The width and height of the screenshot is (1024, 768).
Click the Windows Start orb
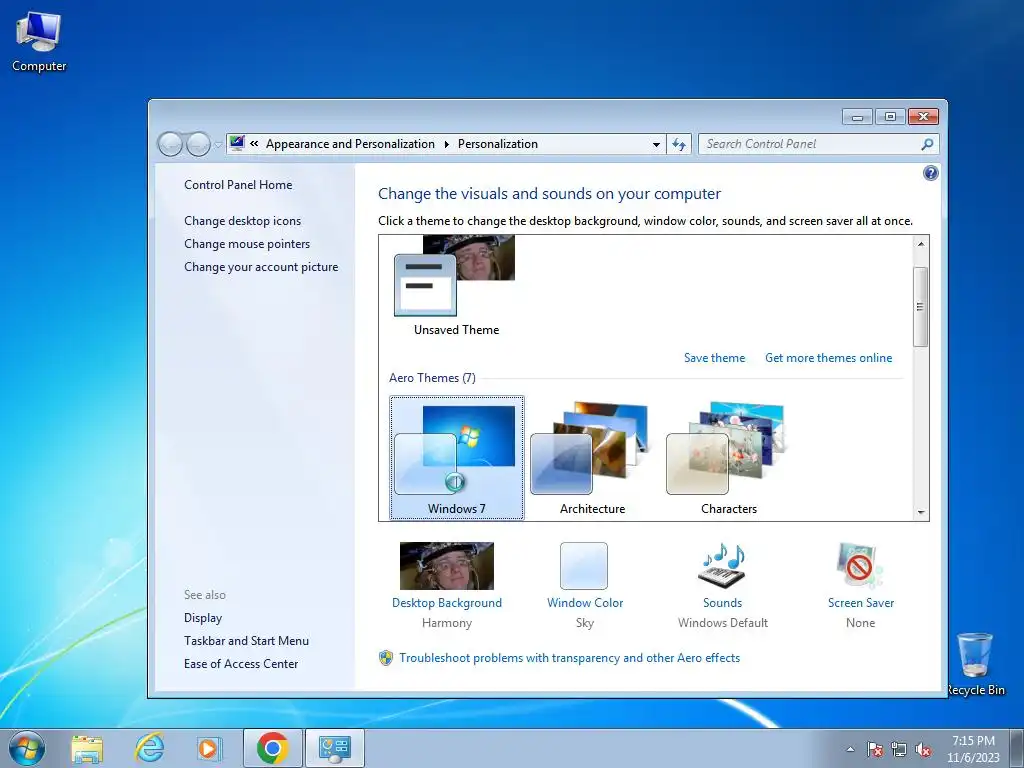(27, 748)
